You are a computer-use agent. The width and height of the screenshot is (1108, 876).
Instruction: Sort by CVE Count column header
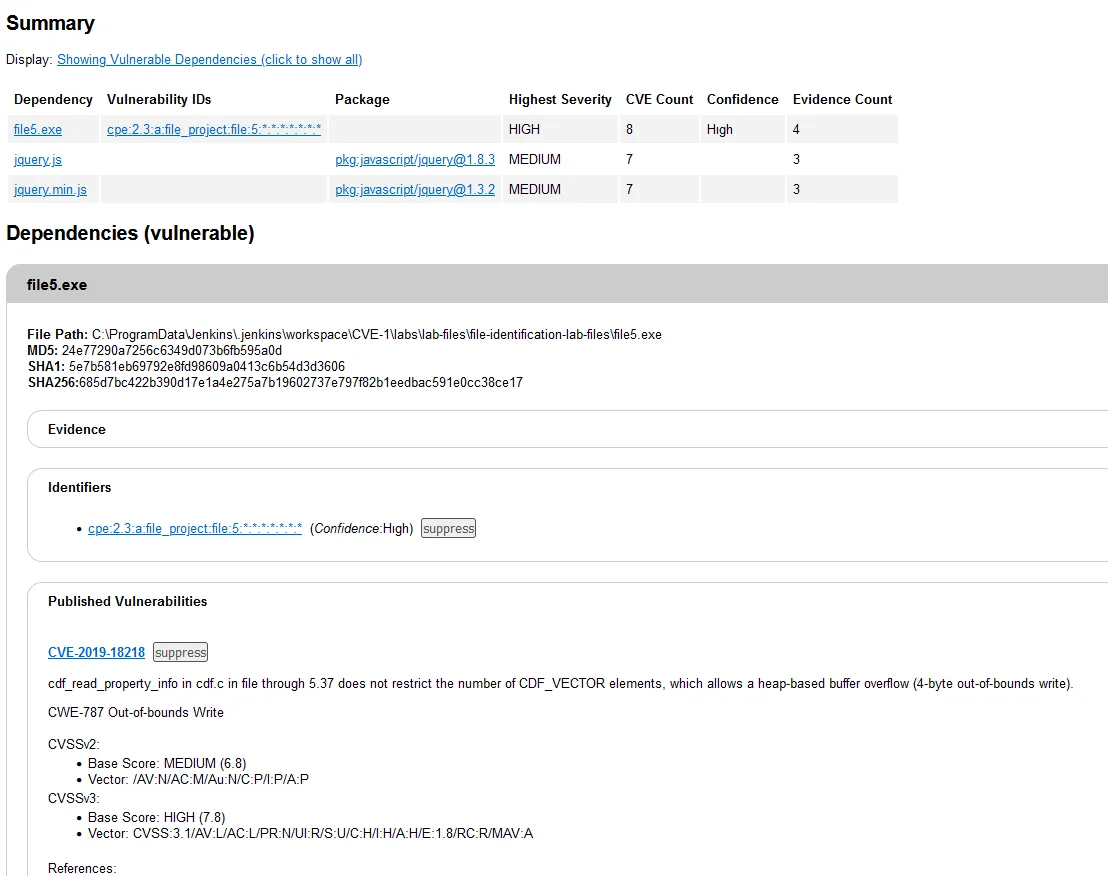[x=659, y=100]
